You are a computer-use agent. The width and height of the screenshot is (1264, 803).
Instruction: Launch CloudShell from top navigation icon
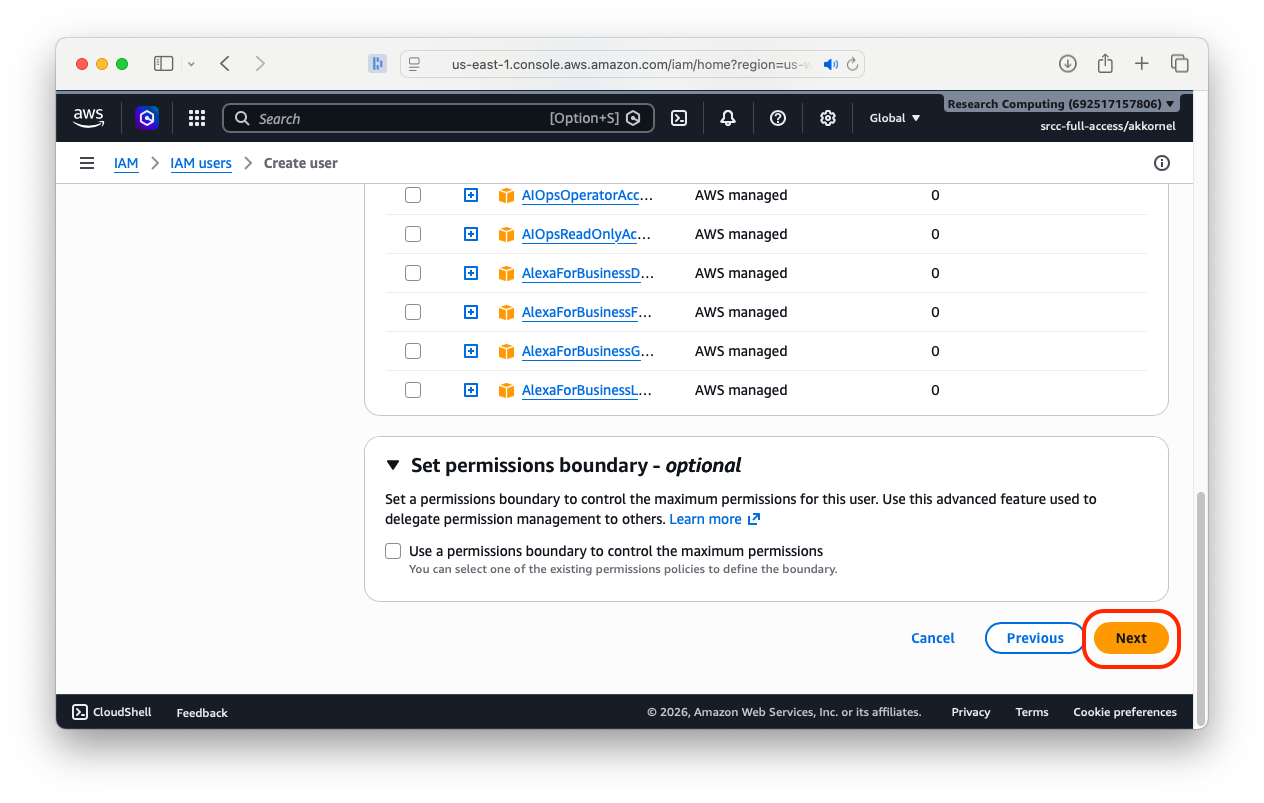[678, 118]
